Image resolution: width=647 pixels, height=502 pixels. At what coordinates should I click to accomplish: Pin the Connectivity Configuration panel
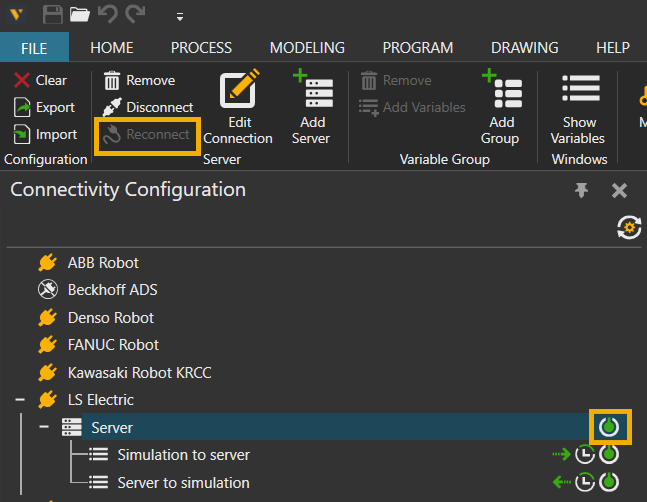tap(582, 190)
